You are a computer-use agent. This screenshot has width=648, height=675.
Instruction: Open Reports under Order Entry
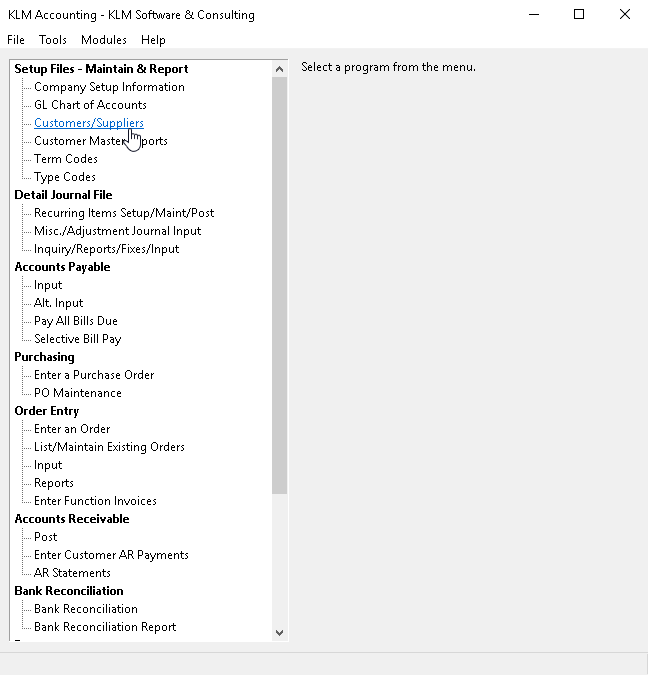[x=54, y=483]
